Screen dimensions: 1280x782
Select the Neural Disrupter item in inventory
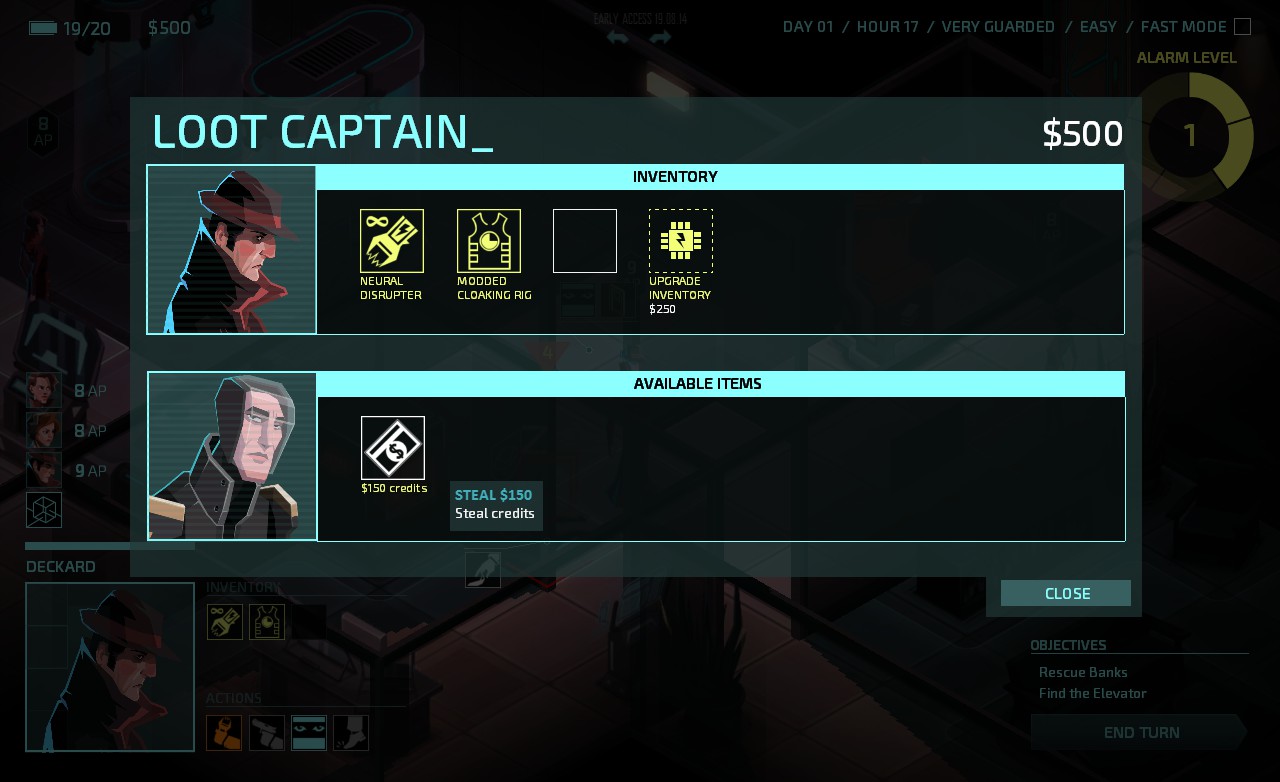[x=392, y=241]
